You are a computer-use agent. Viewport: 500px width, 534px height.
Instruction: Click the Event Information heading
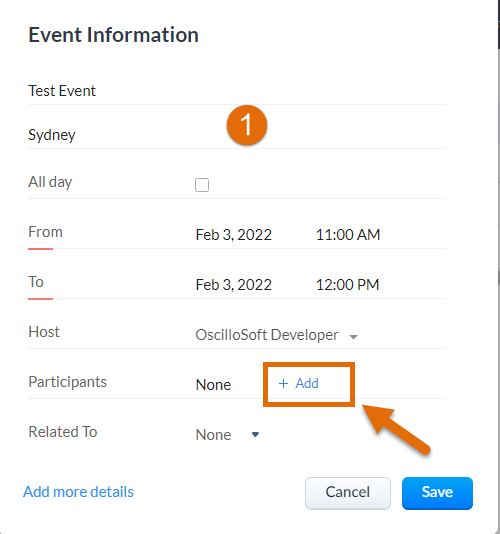pos(113,35)
